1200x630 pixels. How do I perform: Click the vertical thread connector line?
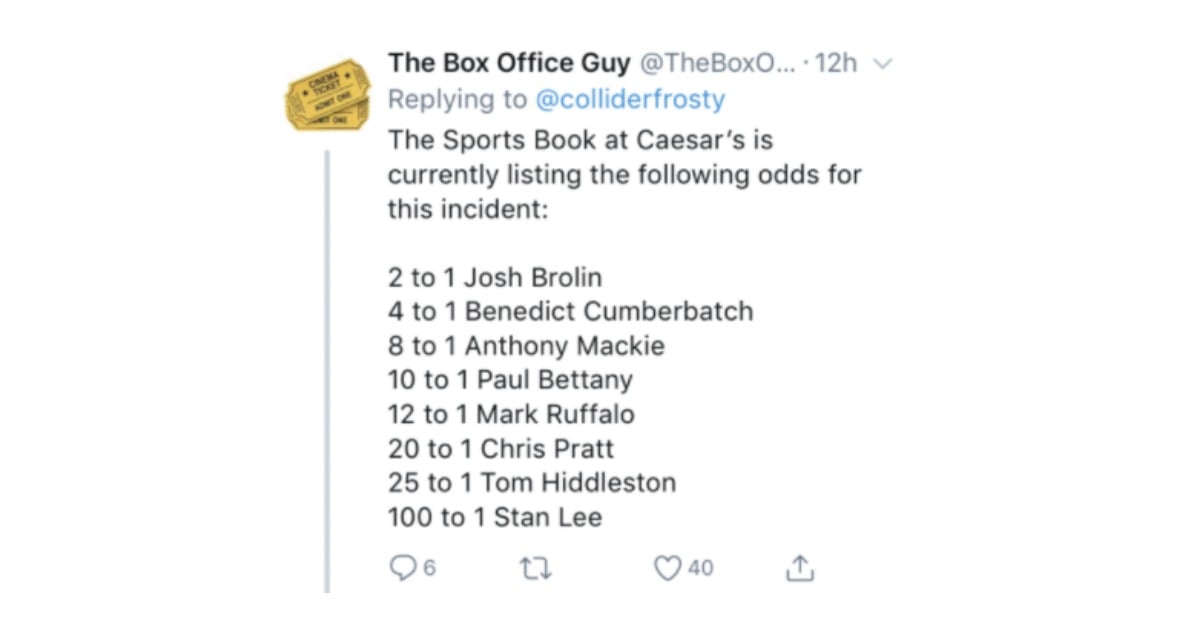point(327,372)
